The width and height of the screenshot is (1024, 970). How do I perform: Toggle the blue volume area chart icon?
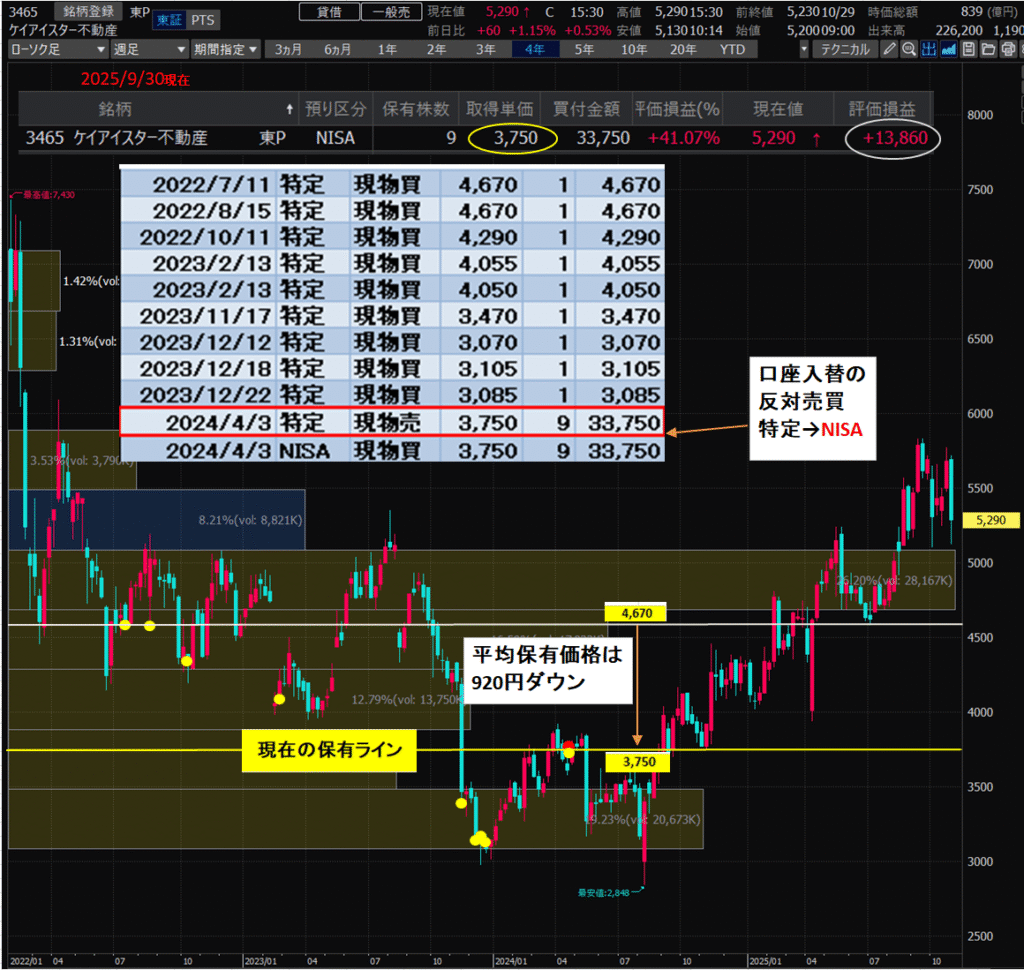(948, 49)
